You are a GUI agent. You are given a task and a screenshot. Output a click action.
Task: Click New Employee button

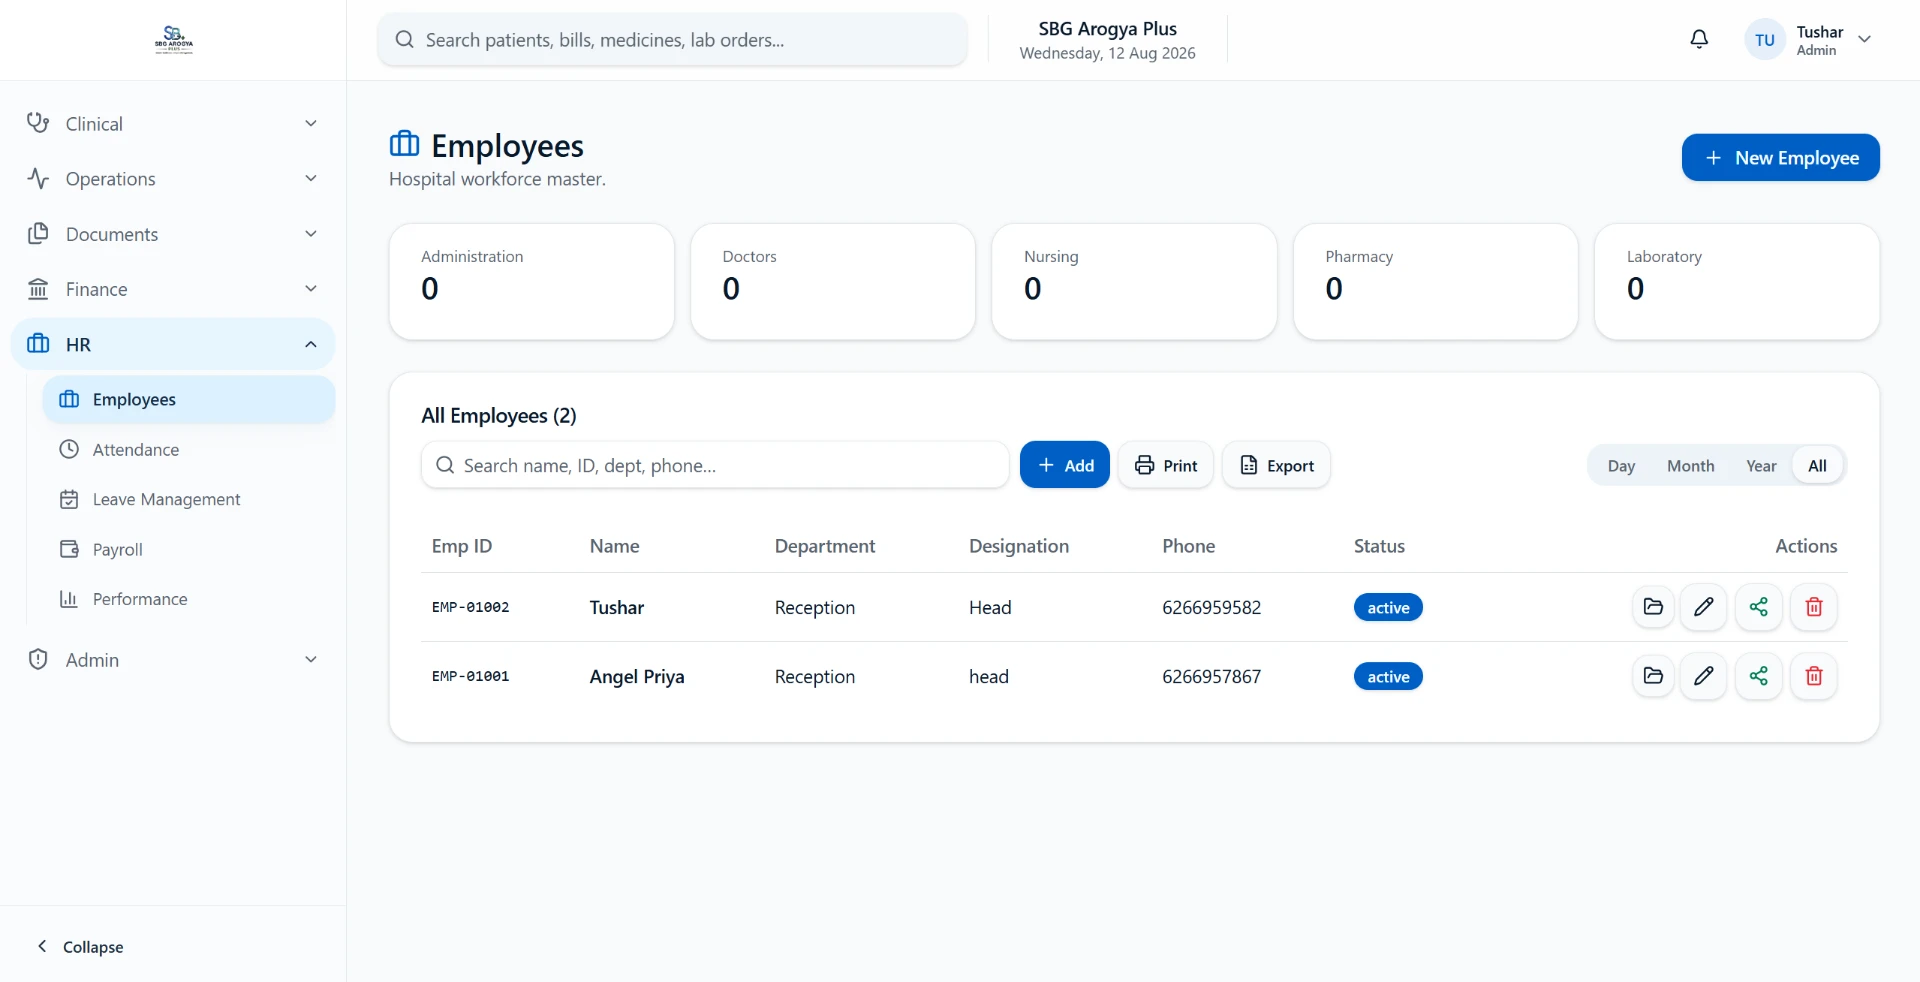[1780, 158]
